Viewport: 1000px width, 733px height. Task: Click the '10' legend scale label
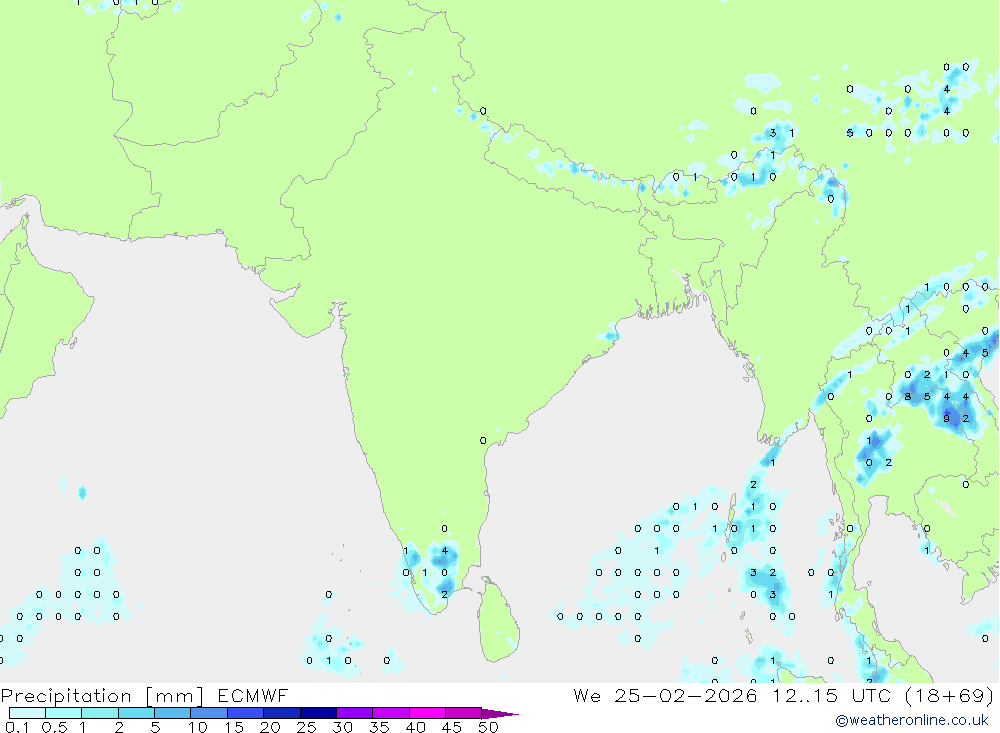pos(198,727)
